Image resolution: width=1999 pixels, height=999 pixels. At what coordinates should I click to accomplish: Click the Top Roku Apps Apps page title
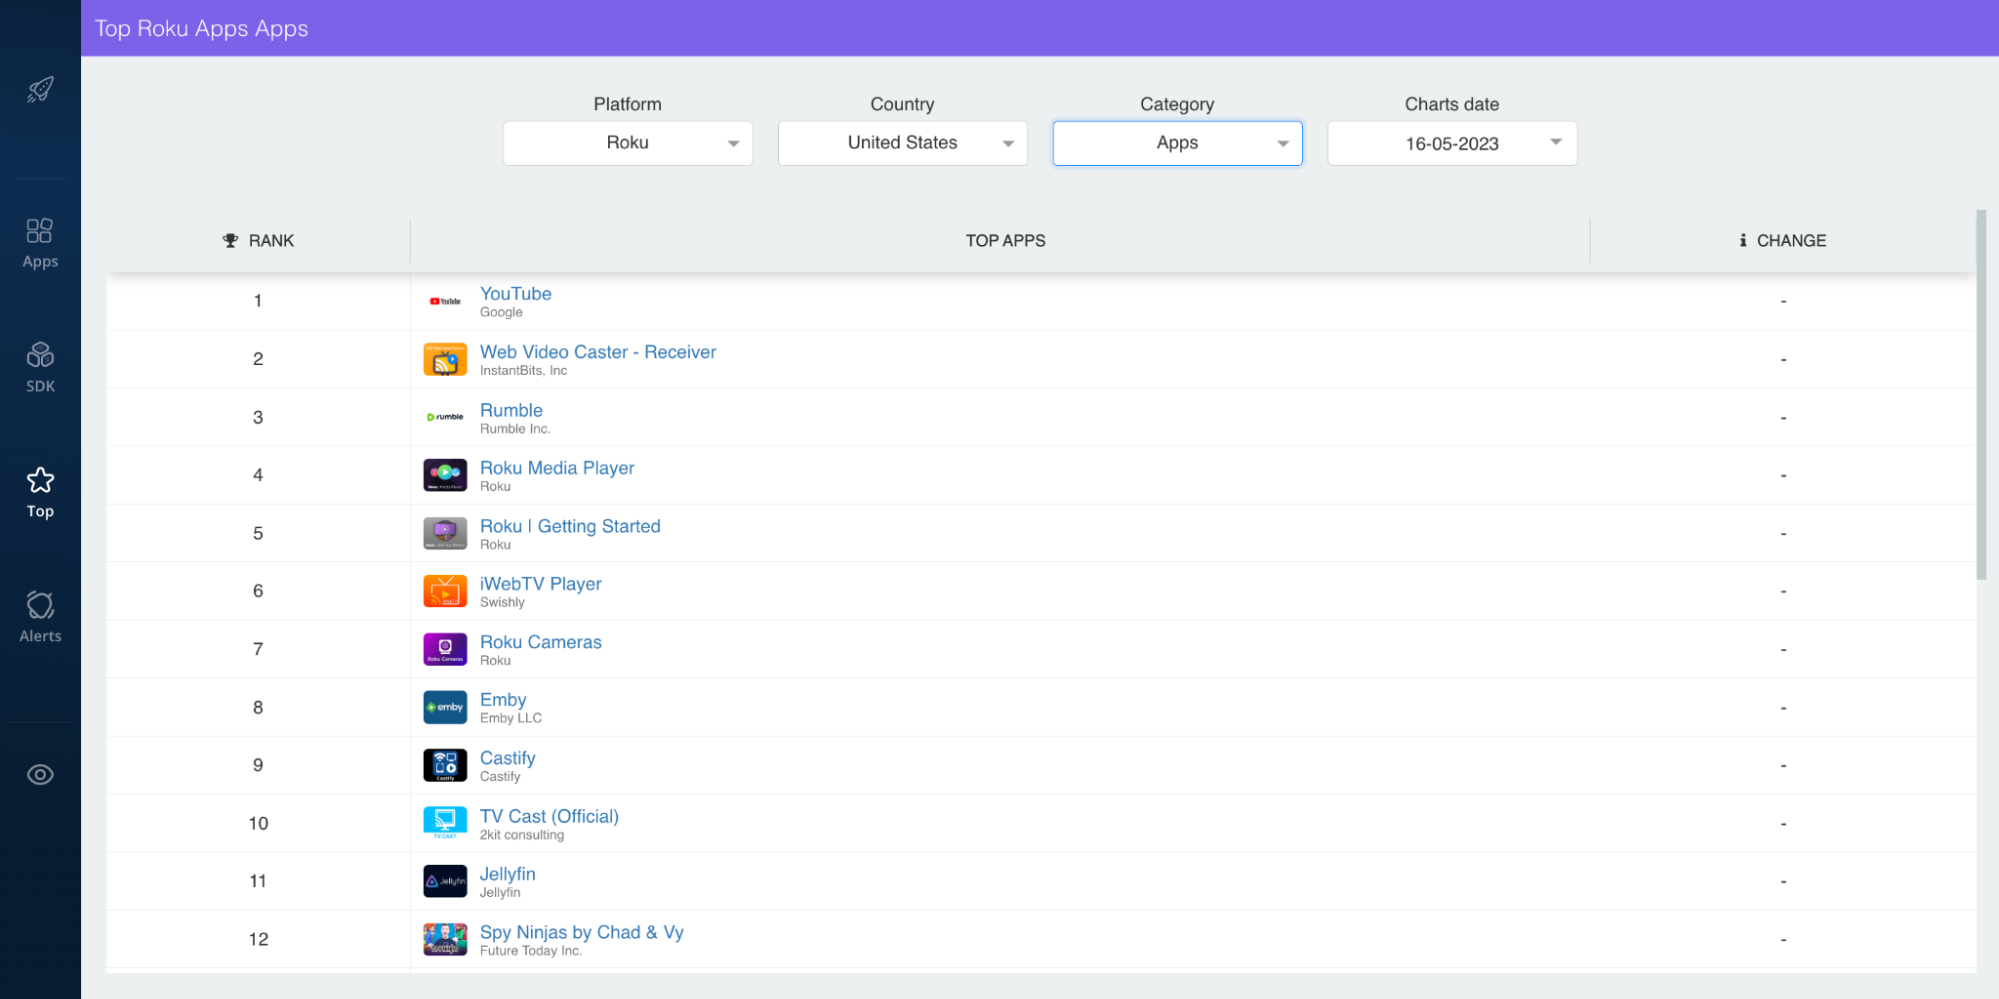click(x=202, y=28)
